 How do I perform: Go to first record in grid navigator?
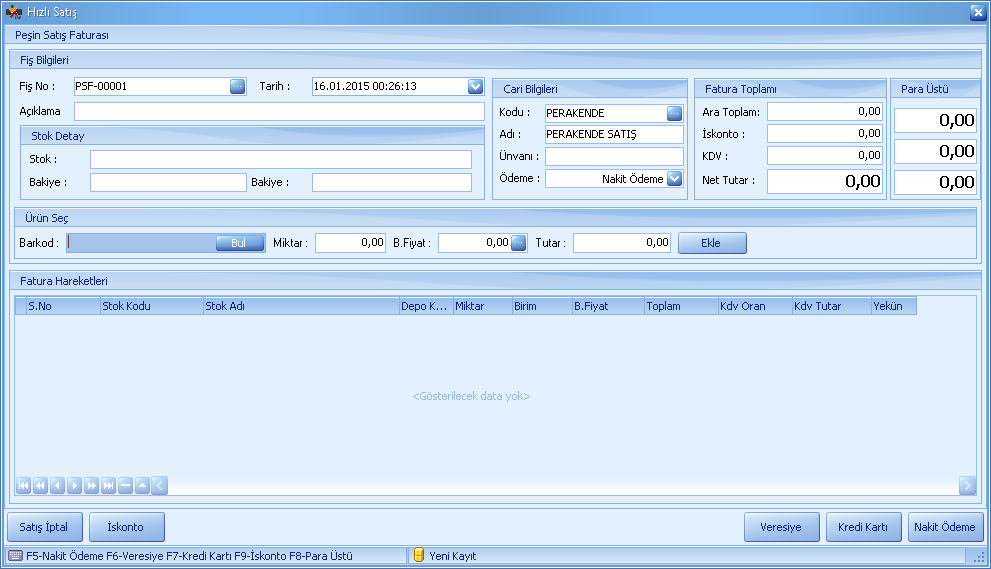point(23,485)
